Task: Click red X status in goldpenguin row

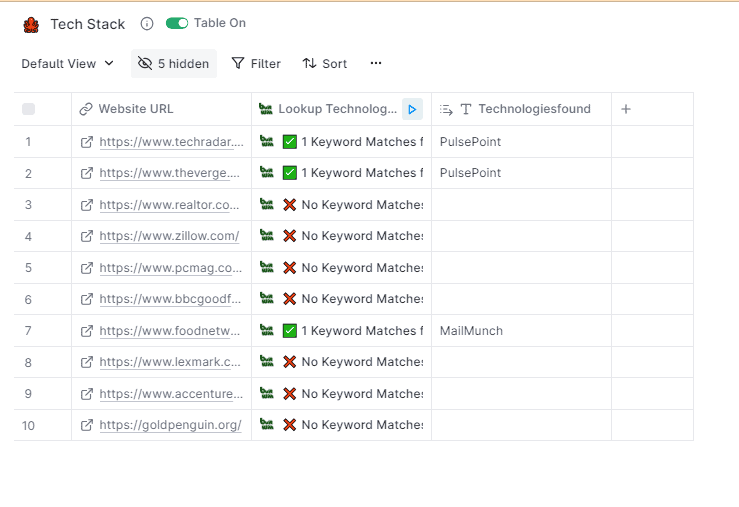Action: point(289,425)
